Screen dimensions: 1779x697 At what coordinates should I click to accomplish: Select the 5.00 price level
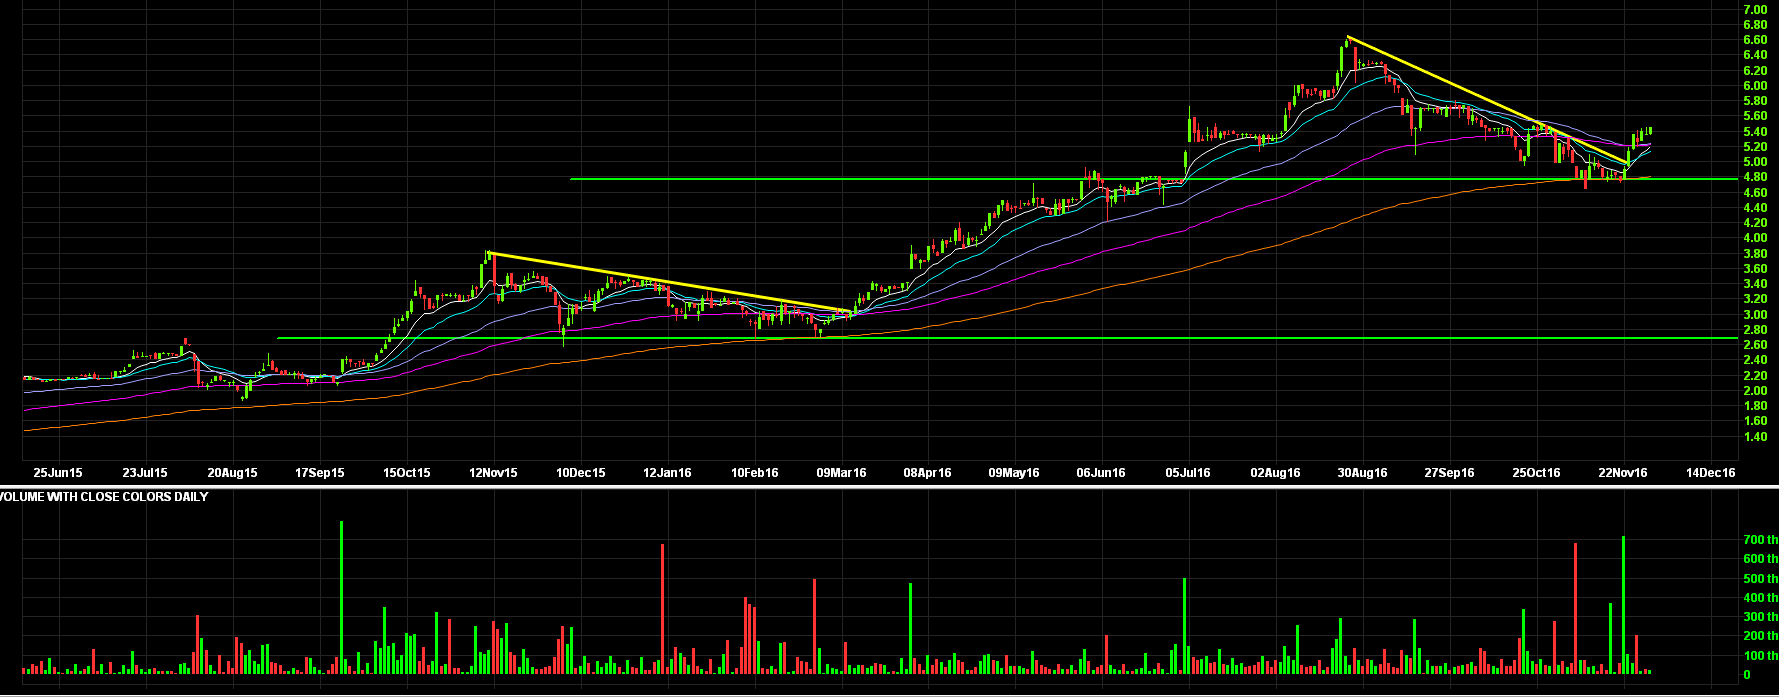pos(1755,162)
